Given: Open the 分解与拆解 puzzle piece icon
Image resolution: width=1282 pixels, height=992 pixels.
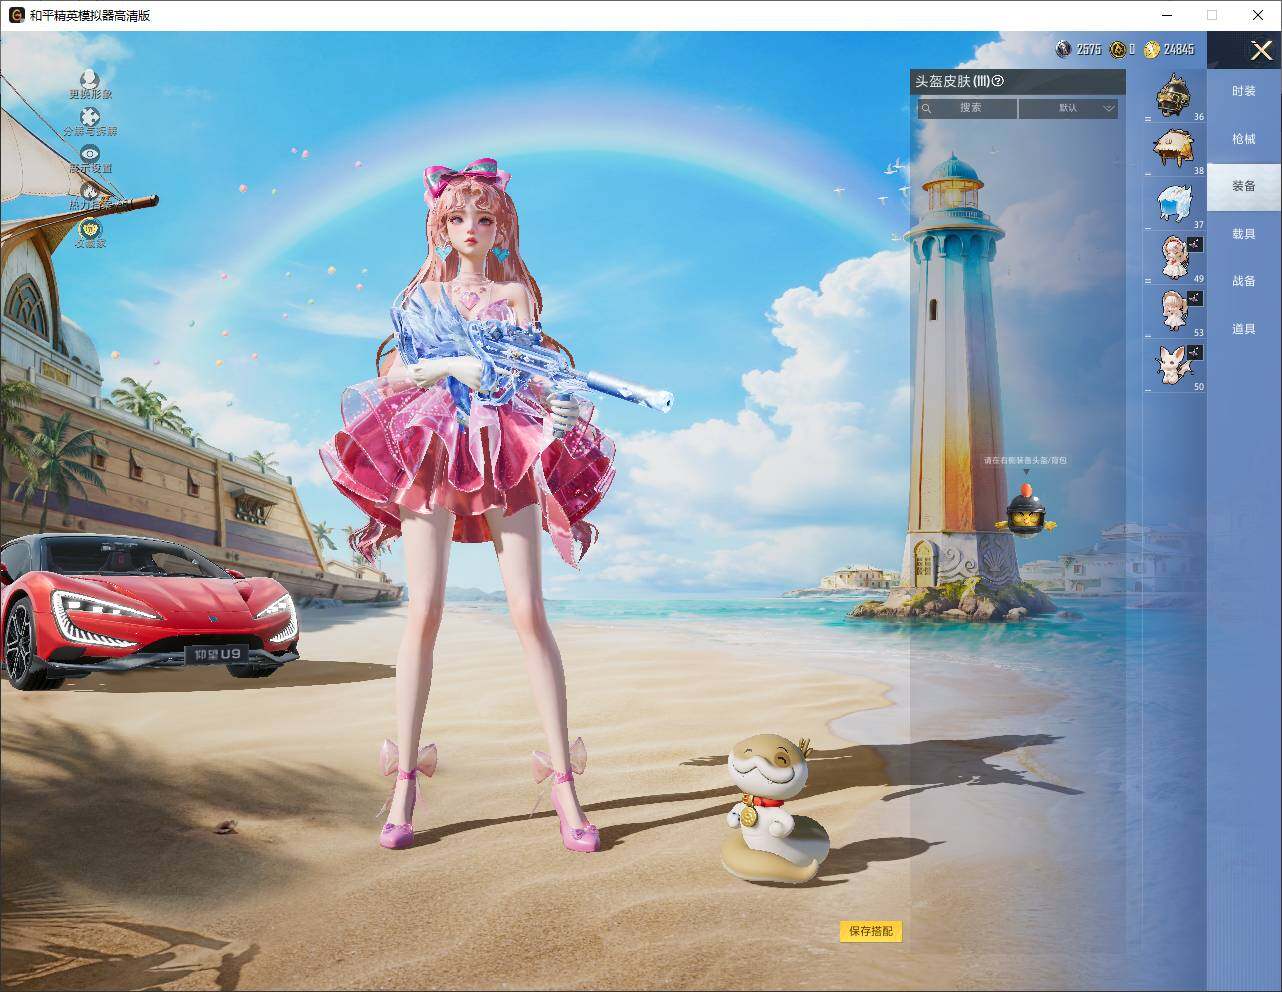Looking at the screenshot, I should [90, 117].
